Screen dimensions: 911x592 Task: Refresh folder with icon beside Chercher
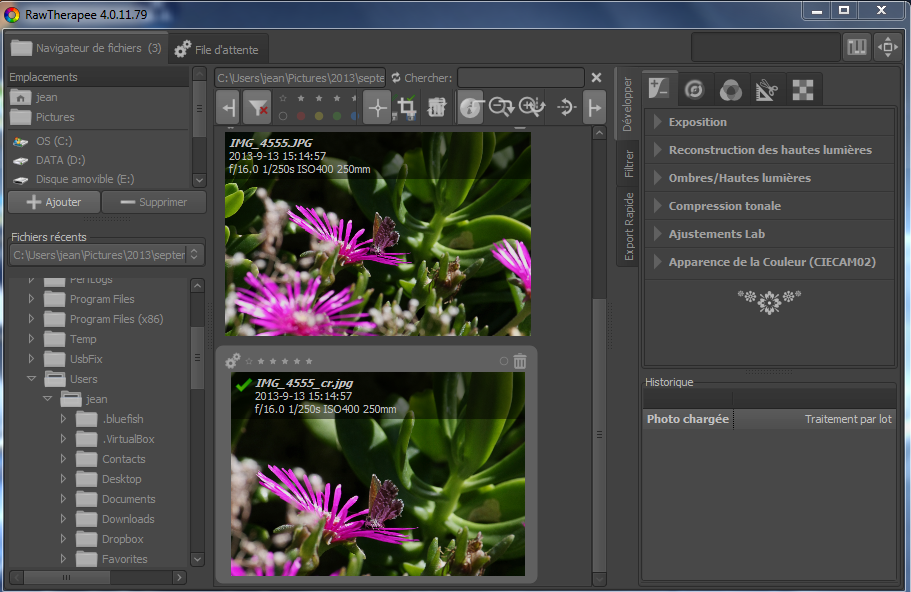tap(396, 78)
